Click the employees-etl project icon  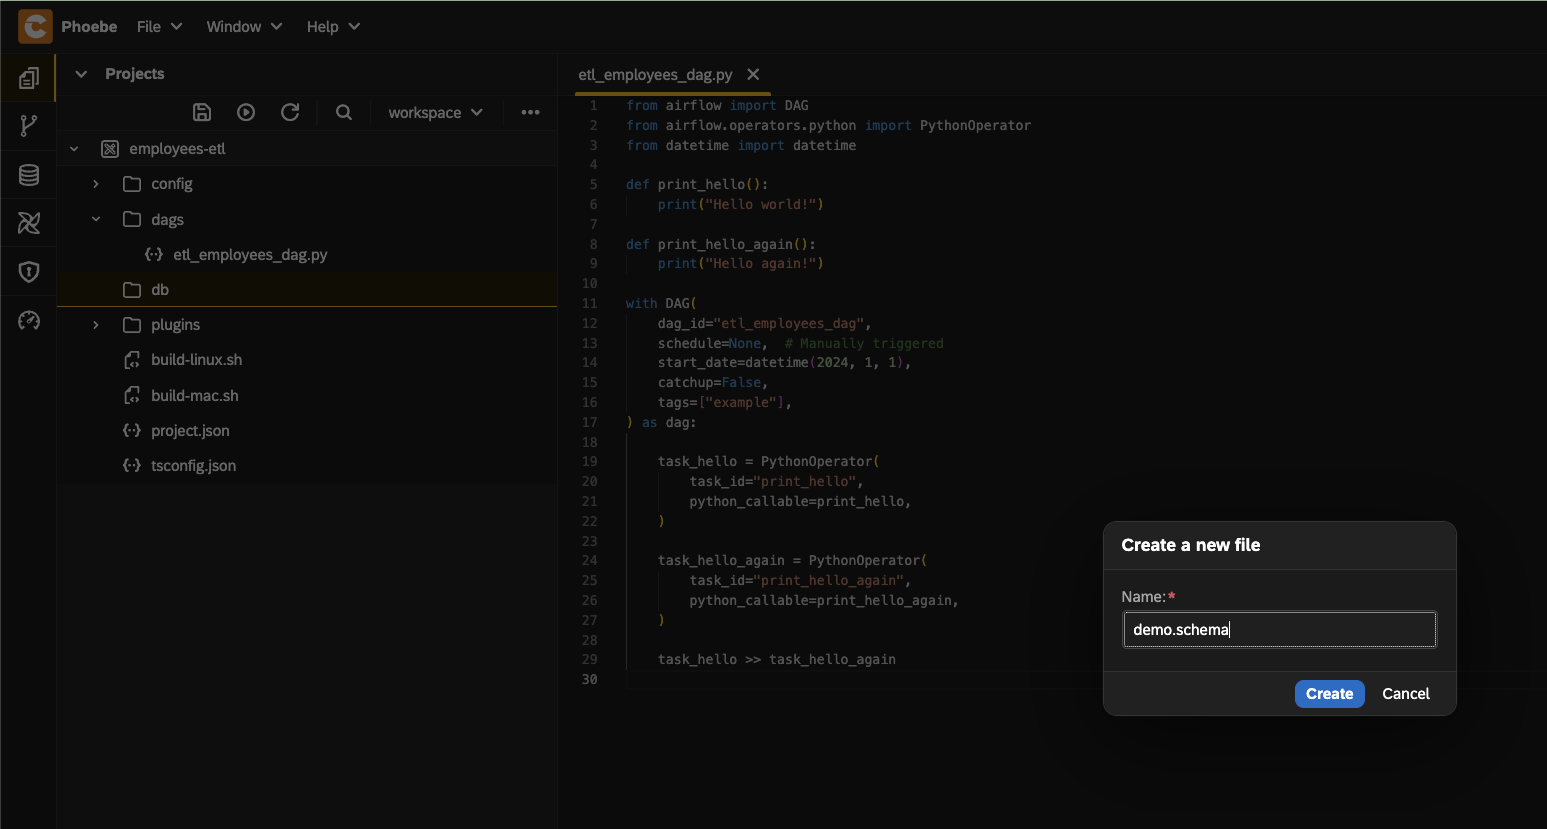[110, 149]
